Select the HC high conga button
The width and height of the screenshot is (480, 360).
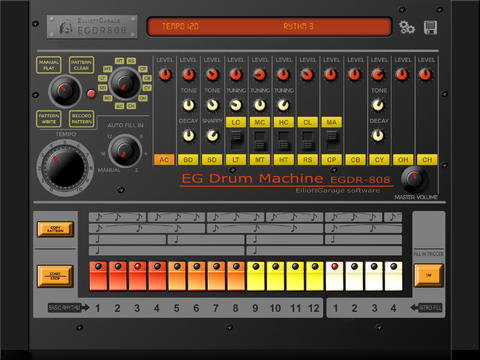point(284,122)
